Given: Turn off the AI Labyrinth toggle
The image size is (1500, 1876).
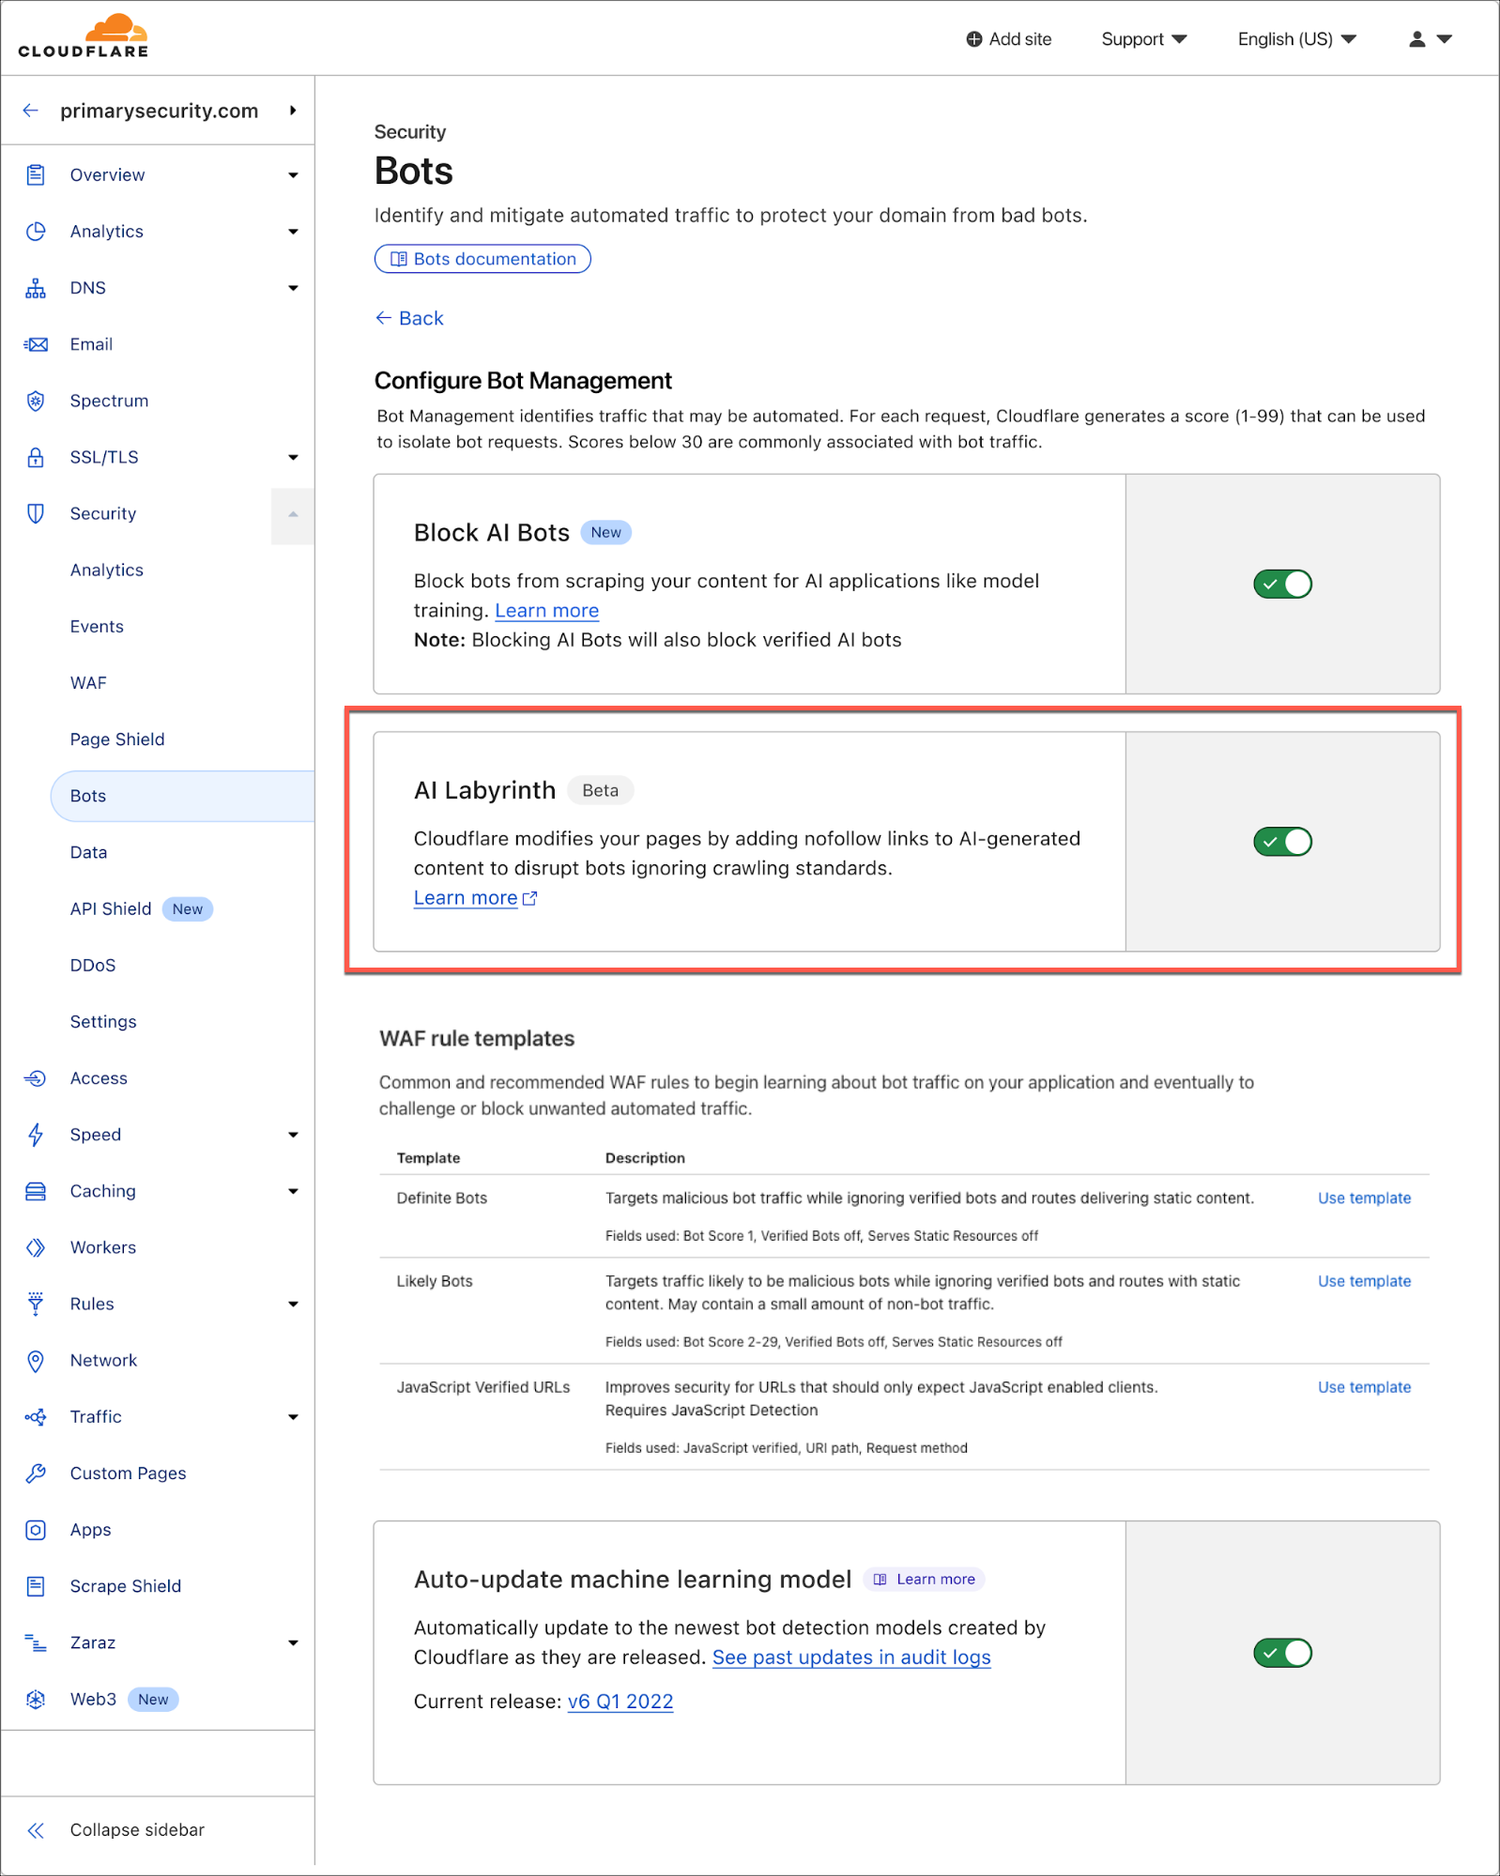Looking at the screenshot, I should pos(1282,842).
